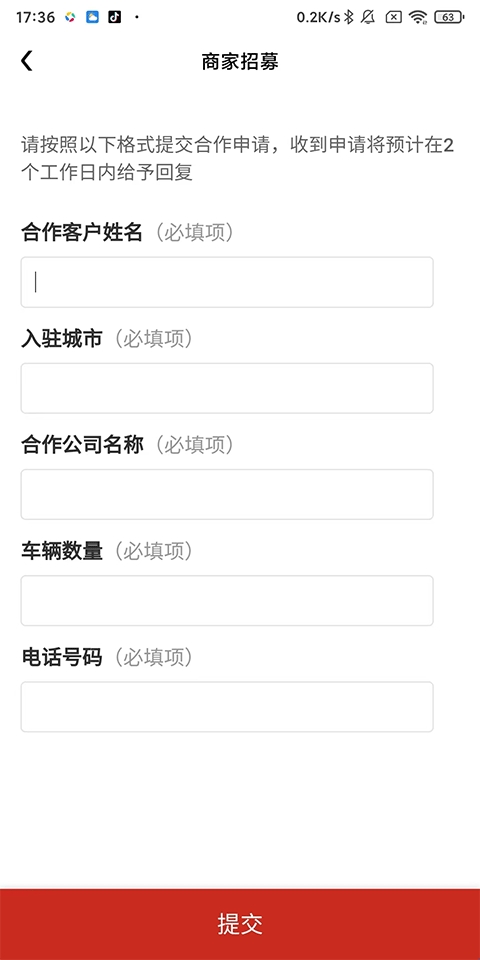Tap the battery level indicator
This screenshot has width=480, height=960.
point(449,17)
